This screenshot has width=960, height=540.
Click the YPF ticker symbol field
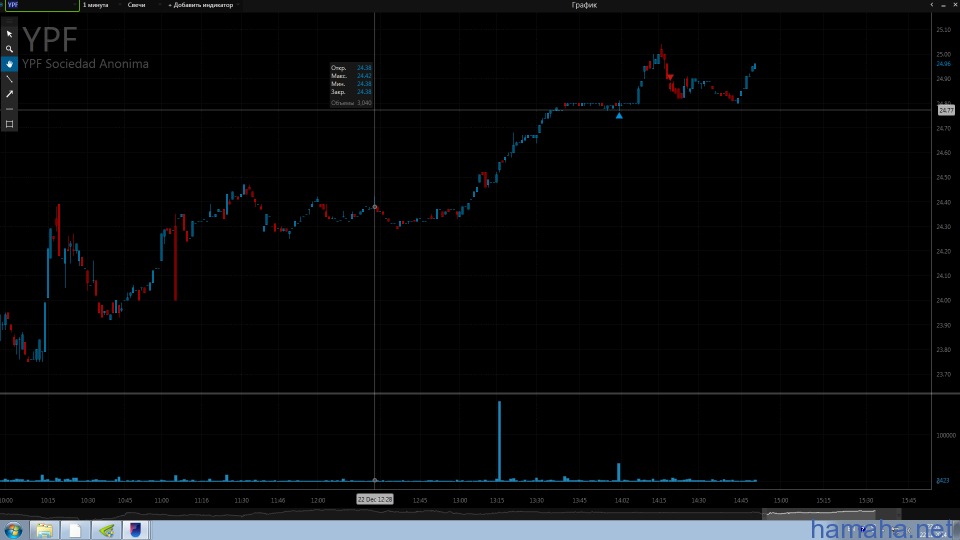tap(40, 5)
